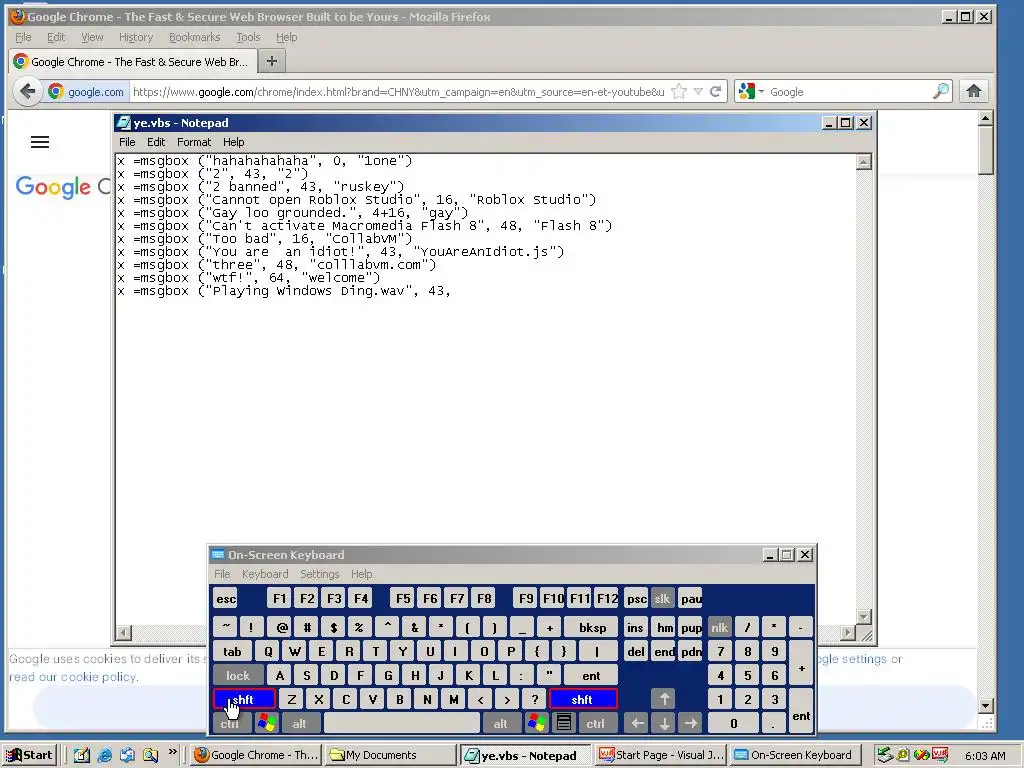This screenshot has width=1024, height=768.
Task: Click the Visual J# system tray icon
Action: pyautogui.click(x=941, y=755)
